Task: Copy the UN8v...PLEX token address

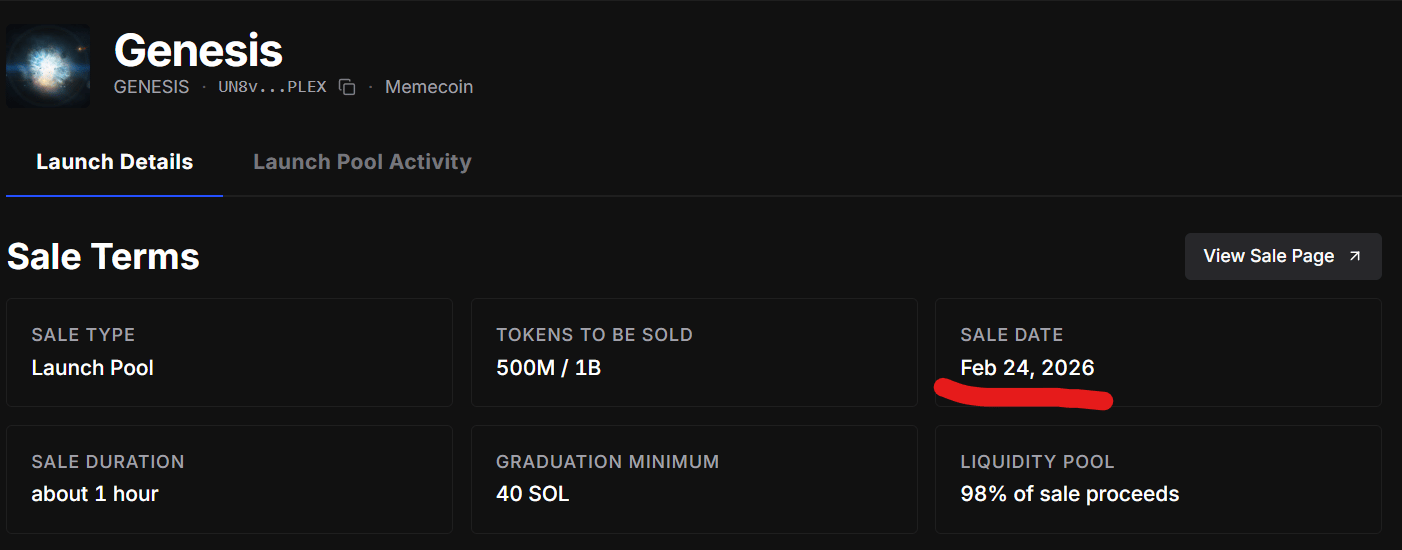Action: click(347, 87)
